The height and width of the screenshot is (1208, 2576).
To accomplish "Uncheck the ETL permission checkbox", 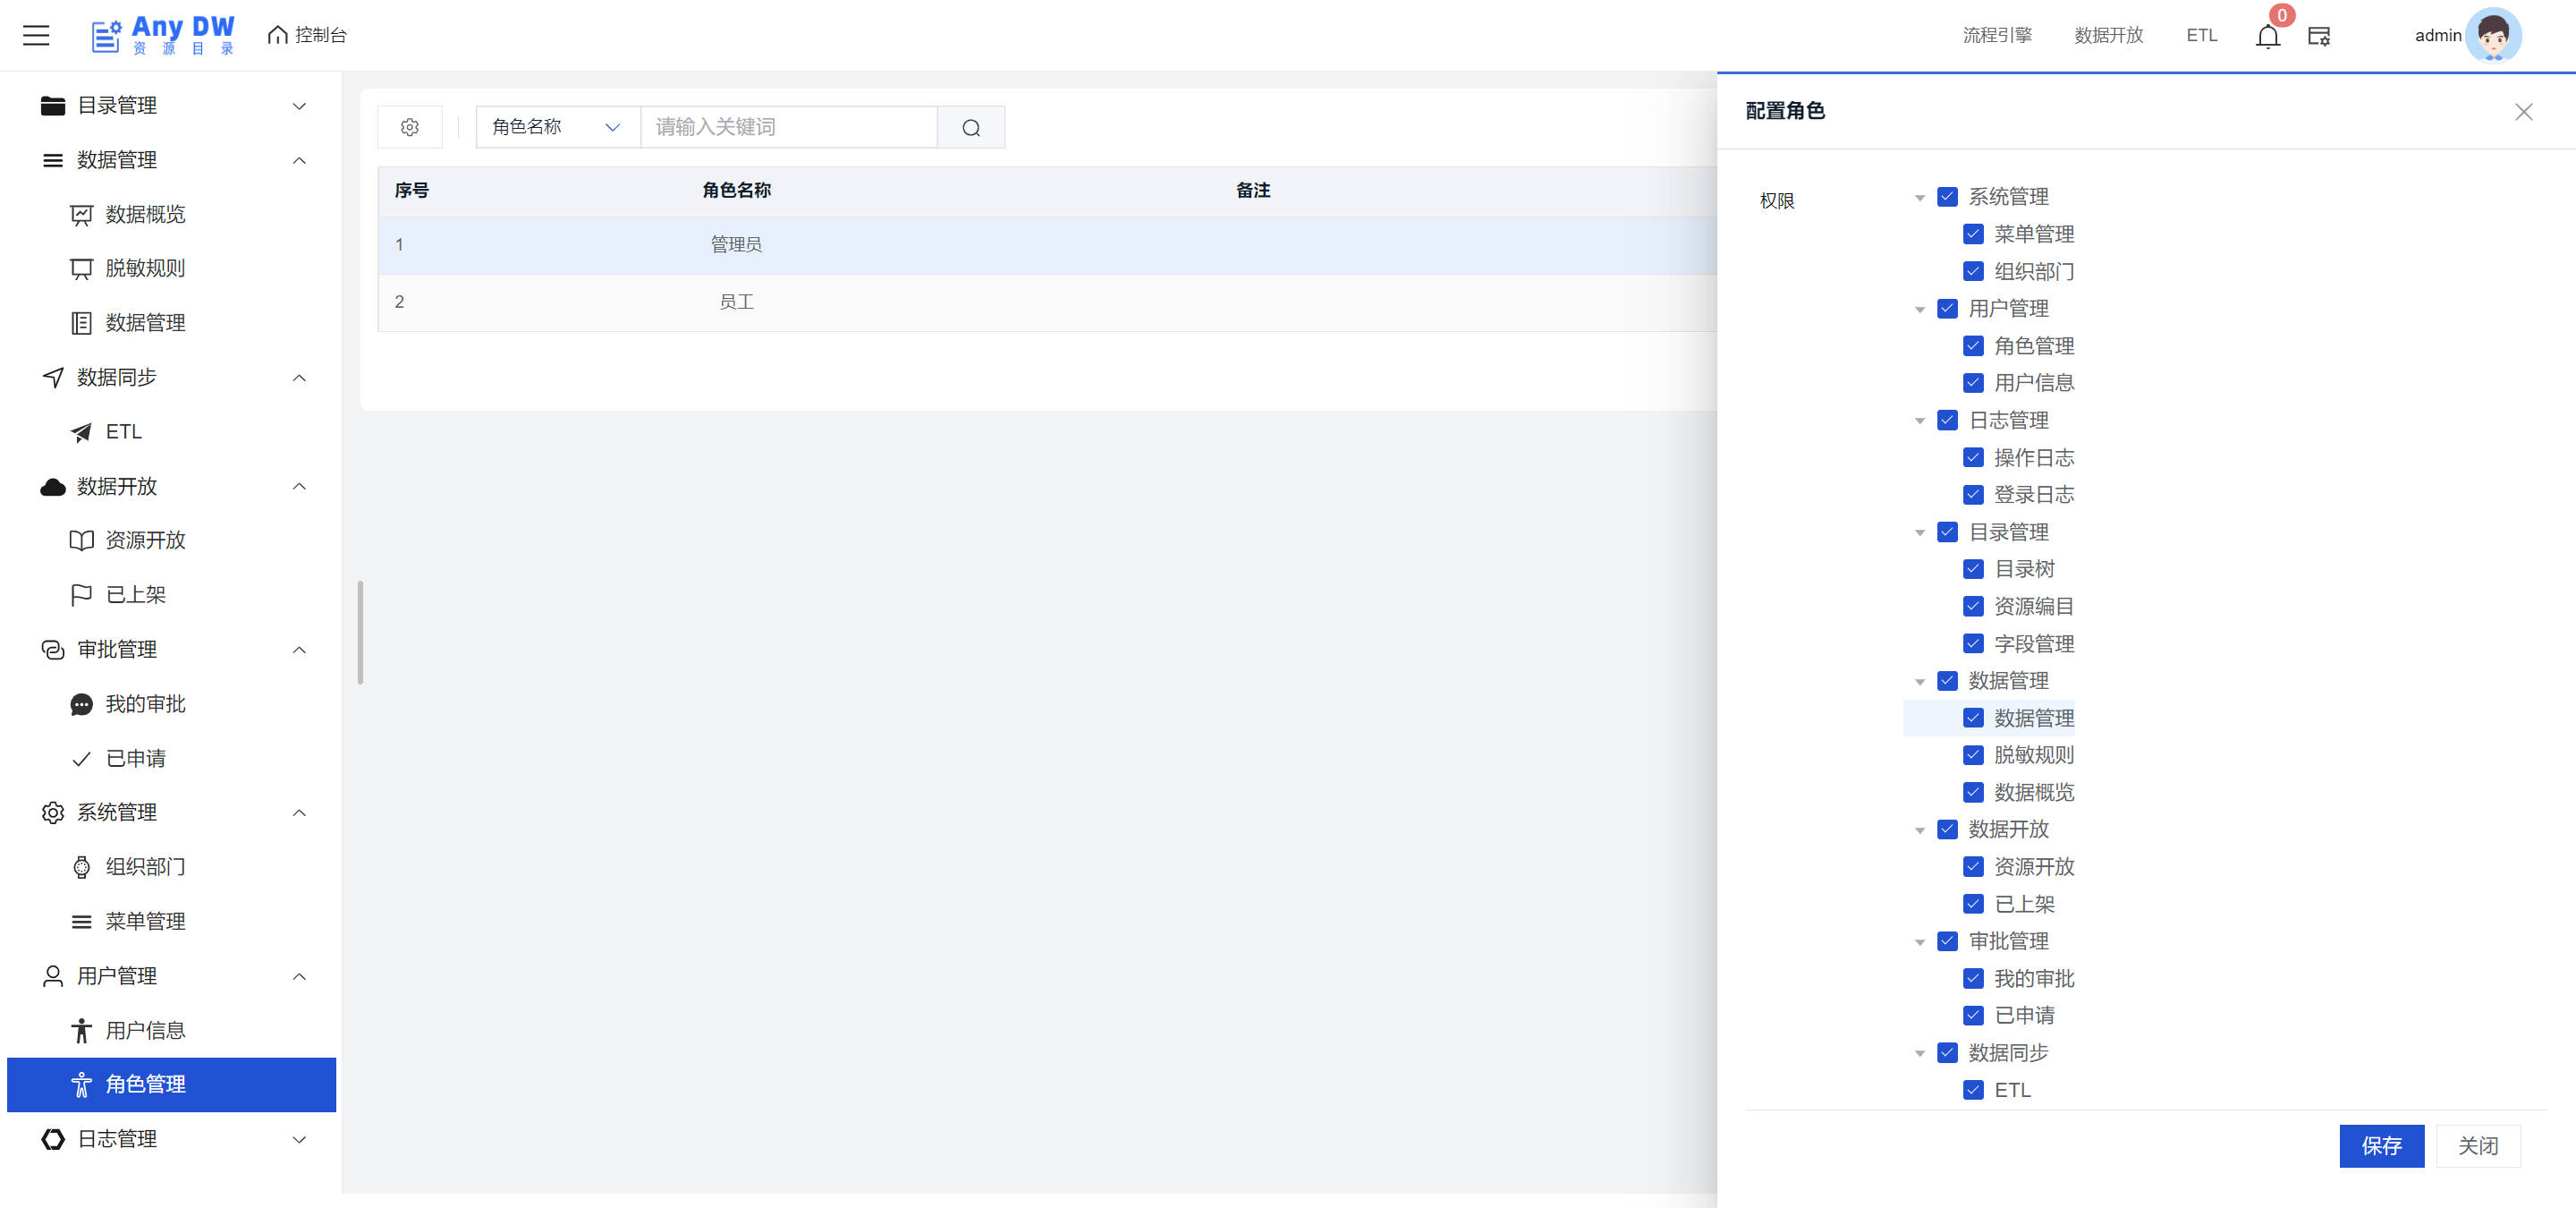I will pos(1973,1090).
